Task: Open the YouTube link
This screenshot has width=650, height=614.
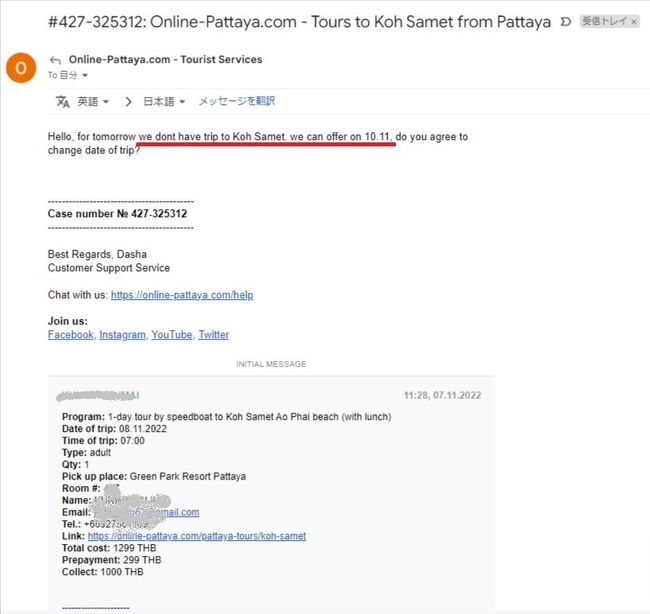Action: [172, 335]
